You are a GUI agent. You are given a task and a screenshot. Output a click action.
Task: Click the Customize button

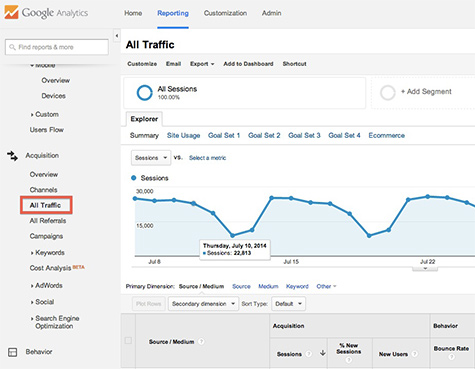[x=142, y=64]
